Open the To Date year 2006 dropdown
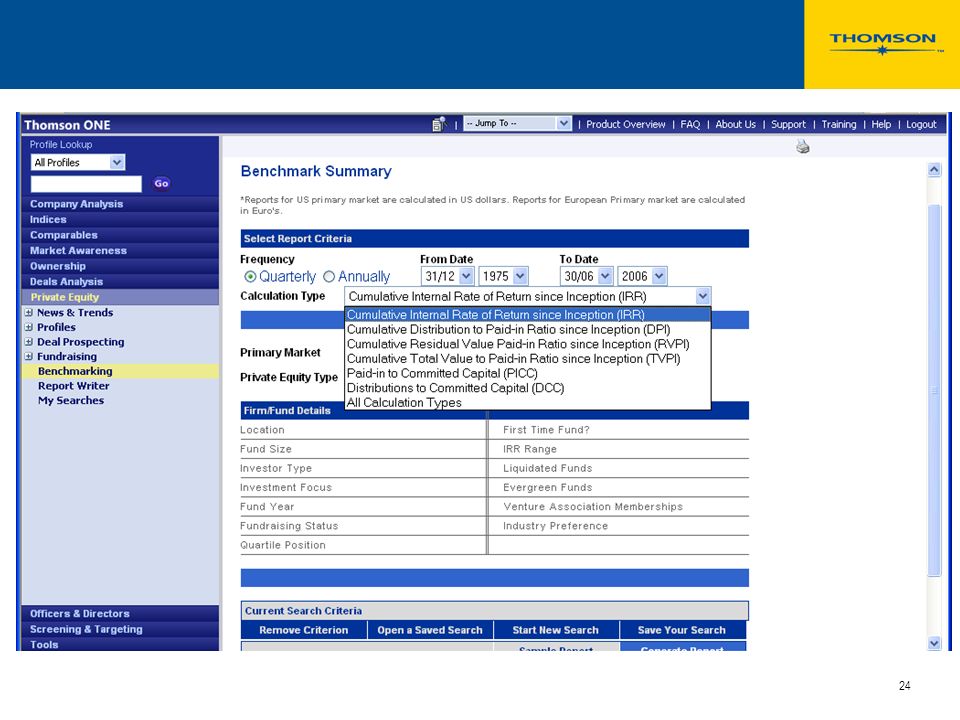This screenshot has width=960, height=720. click(x=642, y=276)
